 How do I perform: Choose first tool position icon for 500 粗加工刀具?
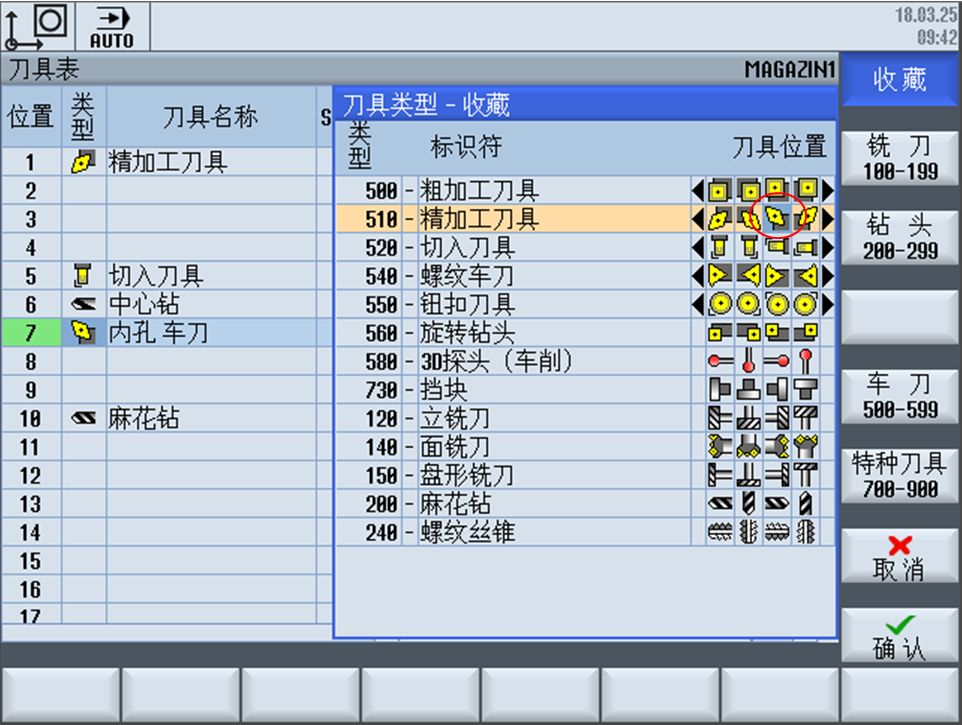click(x=719, y=191)
